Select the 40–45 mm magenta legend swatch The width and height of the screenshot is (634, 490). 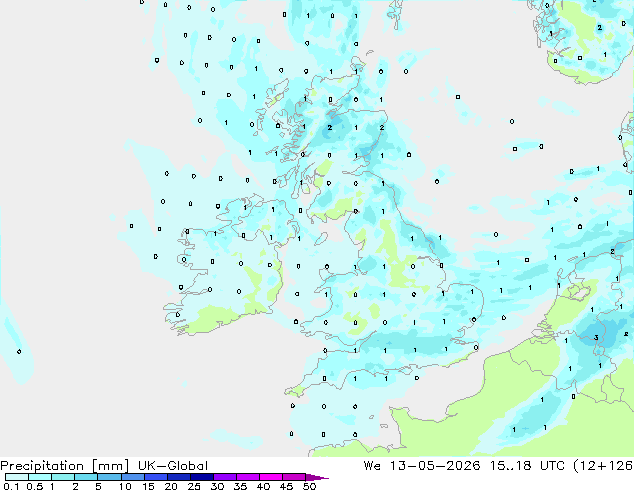pyautogui.click(x=271, y=477)
